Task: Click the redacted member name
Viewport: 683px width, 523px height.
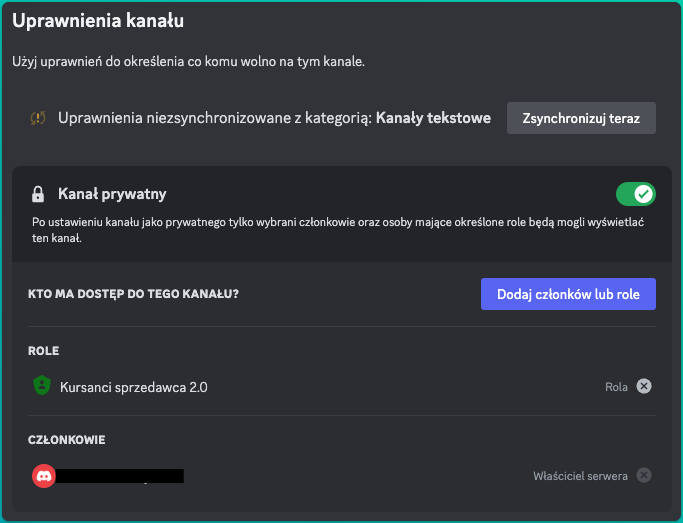Action: click(122, 476)
